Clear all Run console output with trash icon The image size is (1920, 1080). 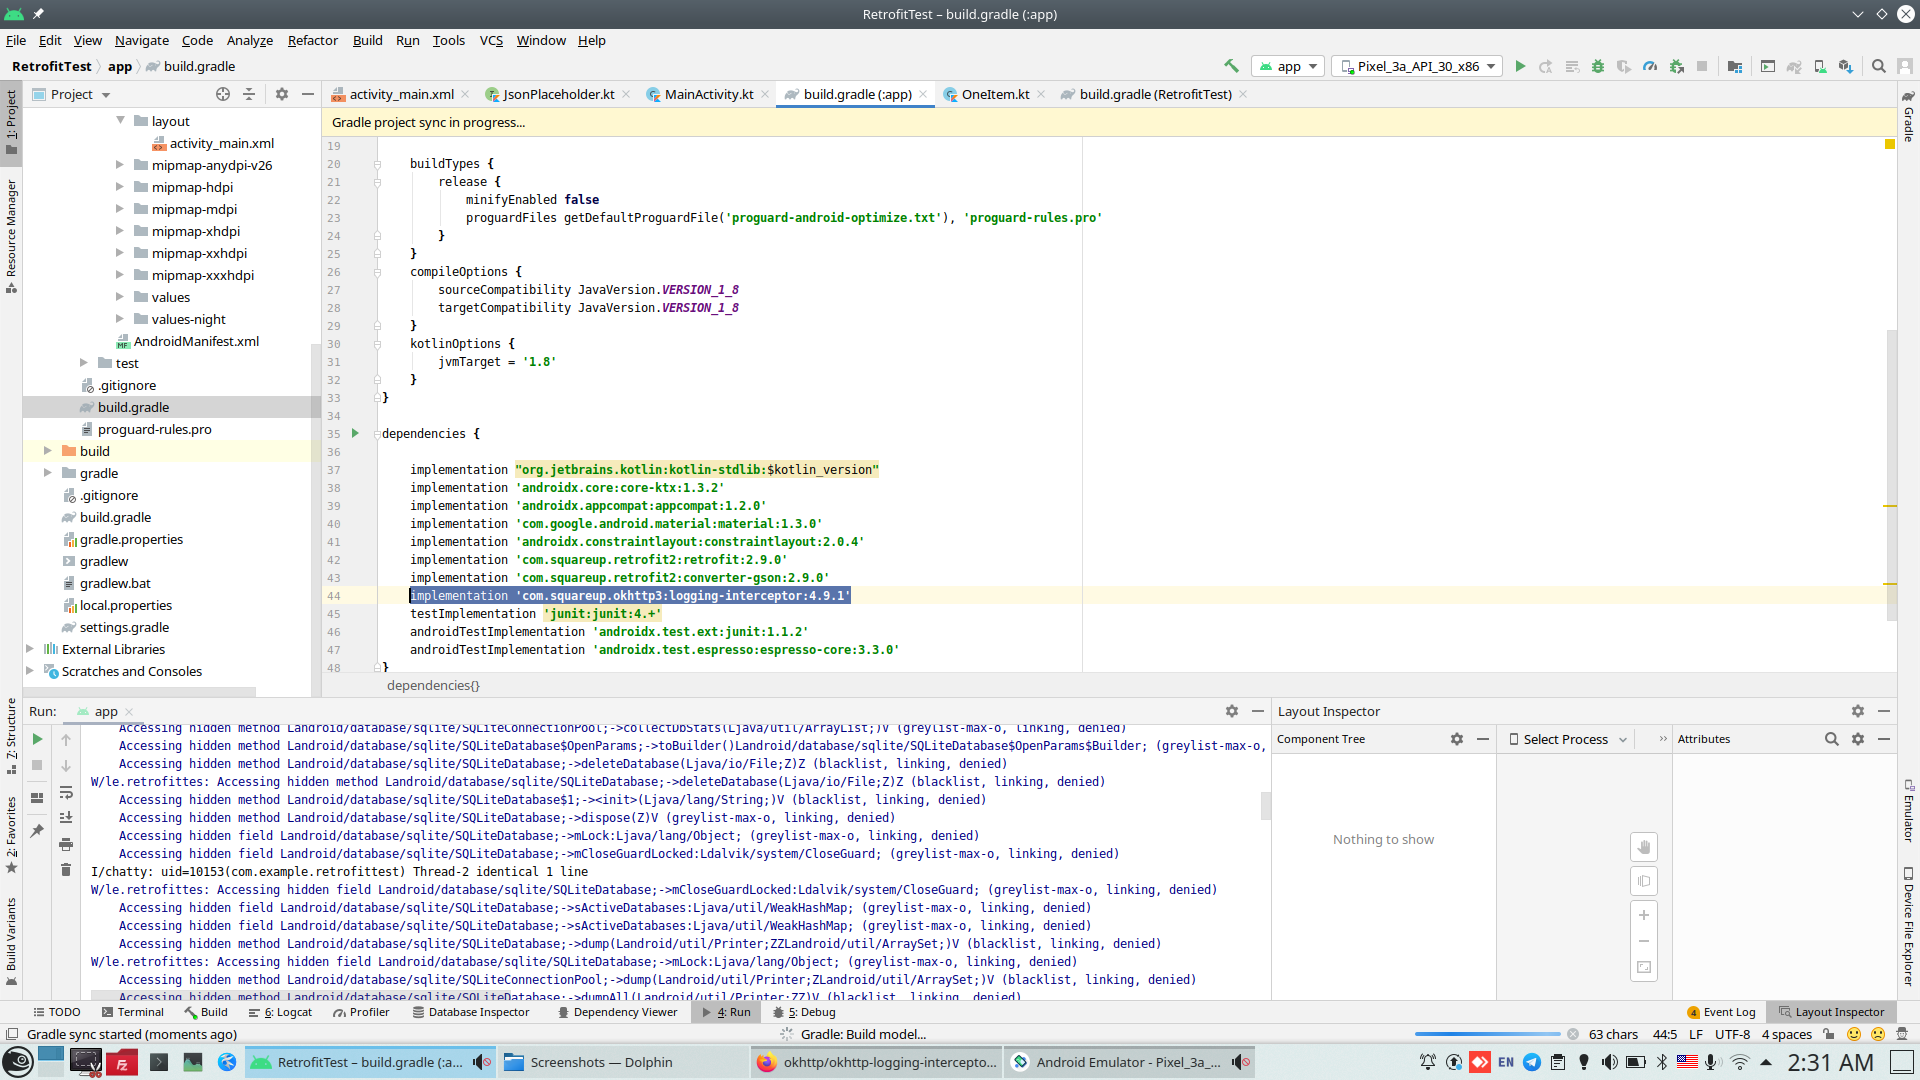[x=66, y=870]
